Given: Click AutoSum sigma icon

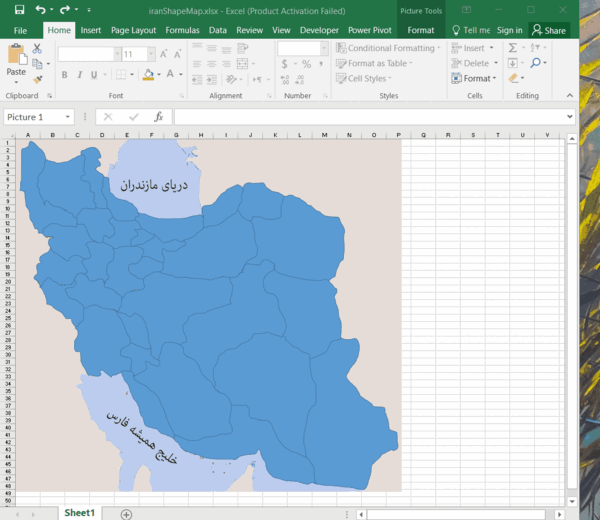Looking at the screenshot, I should [x=513, y=48].
